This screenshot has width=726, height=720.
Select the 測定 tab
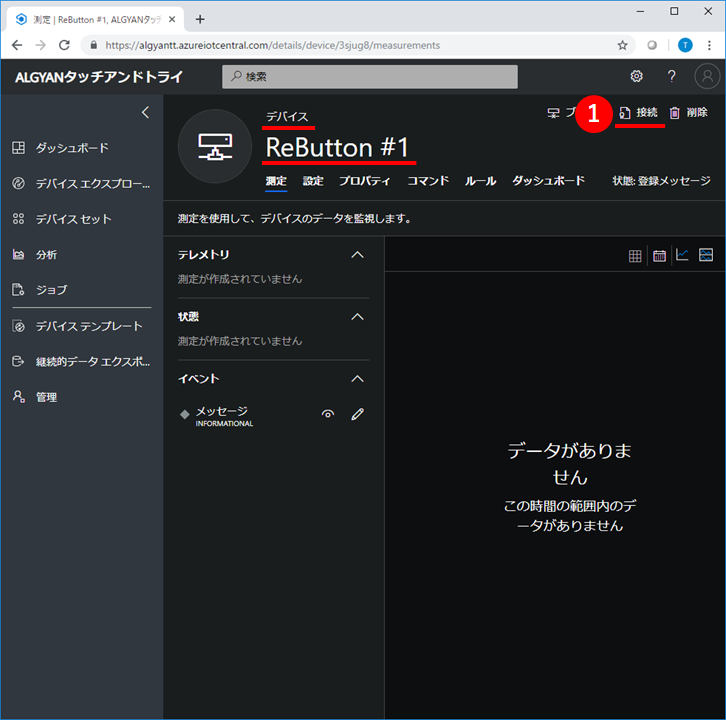[276, 181]
